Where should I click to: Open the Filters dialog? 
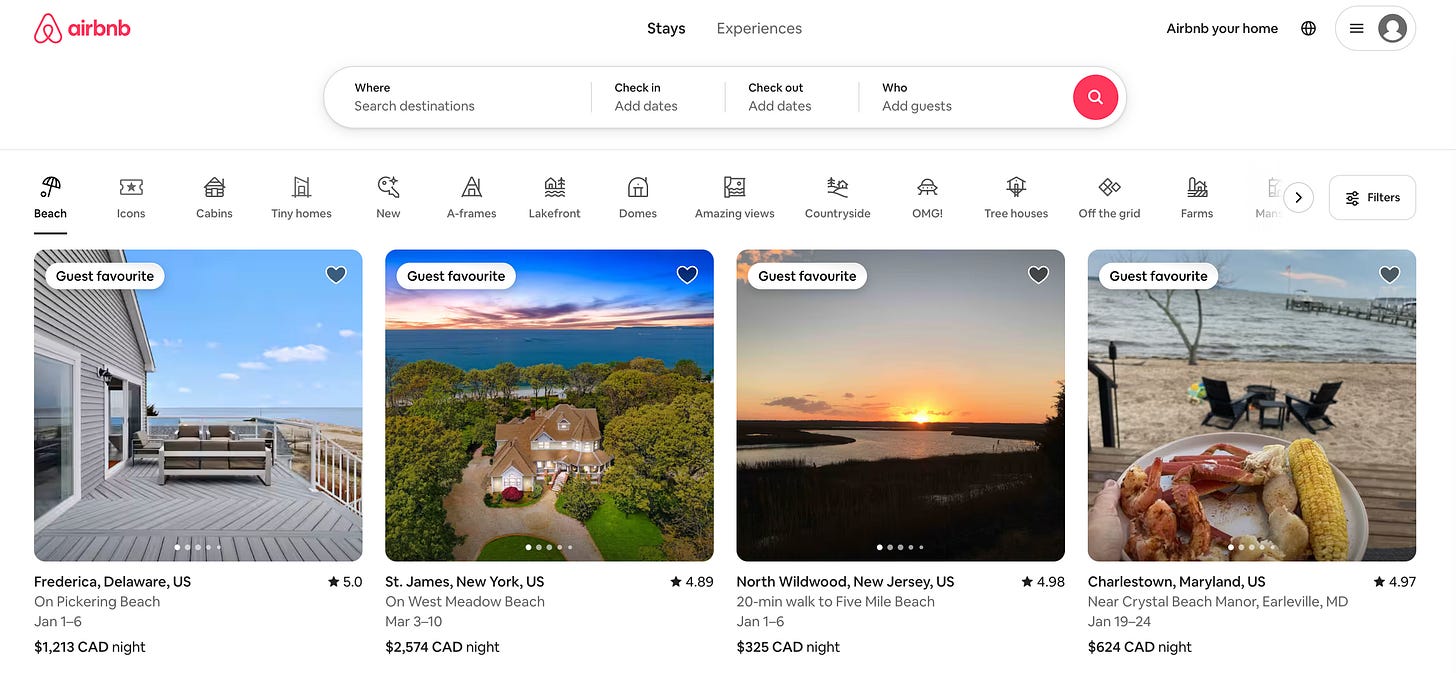[x=1371, y=197]
